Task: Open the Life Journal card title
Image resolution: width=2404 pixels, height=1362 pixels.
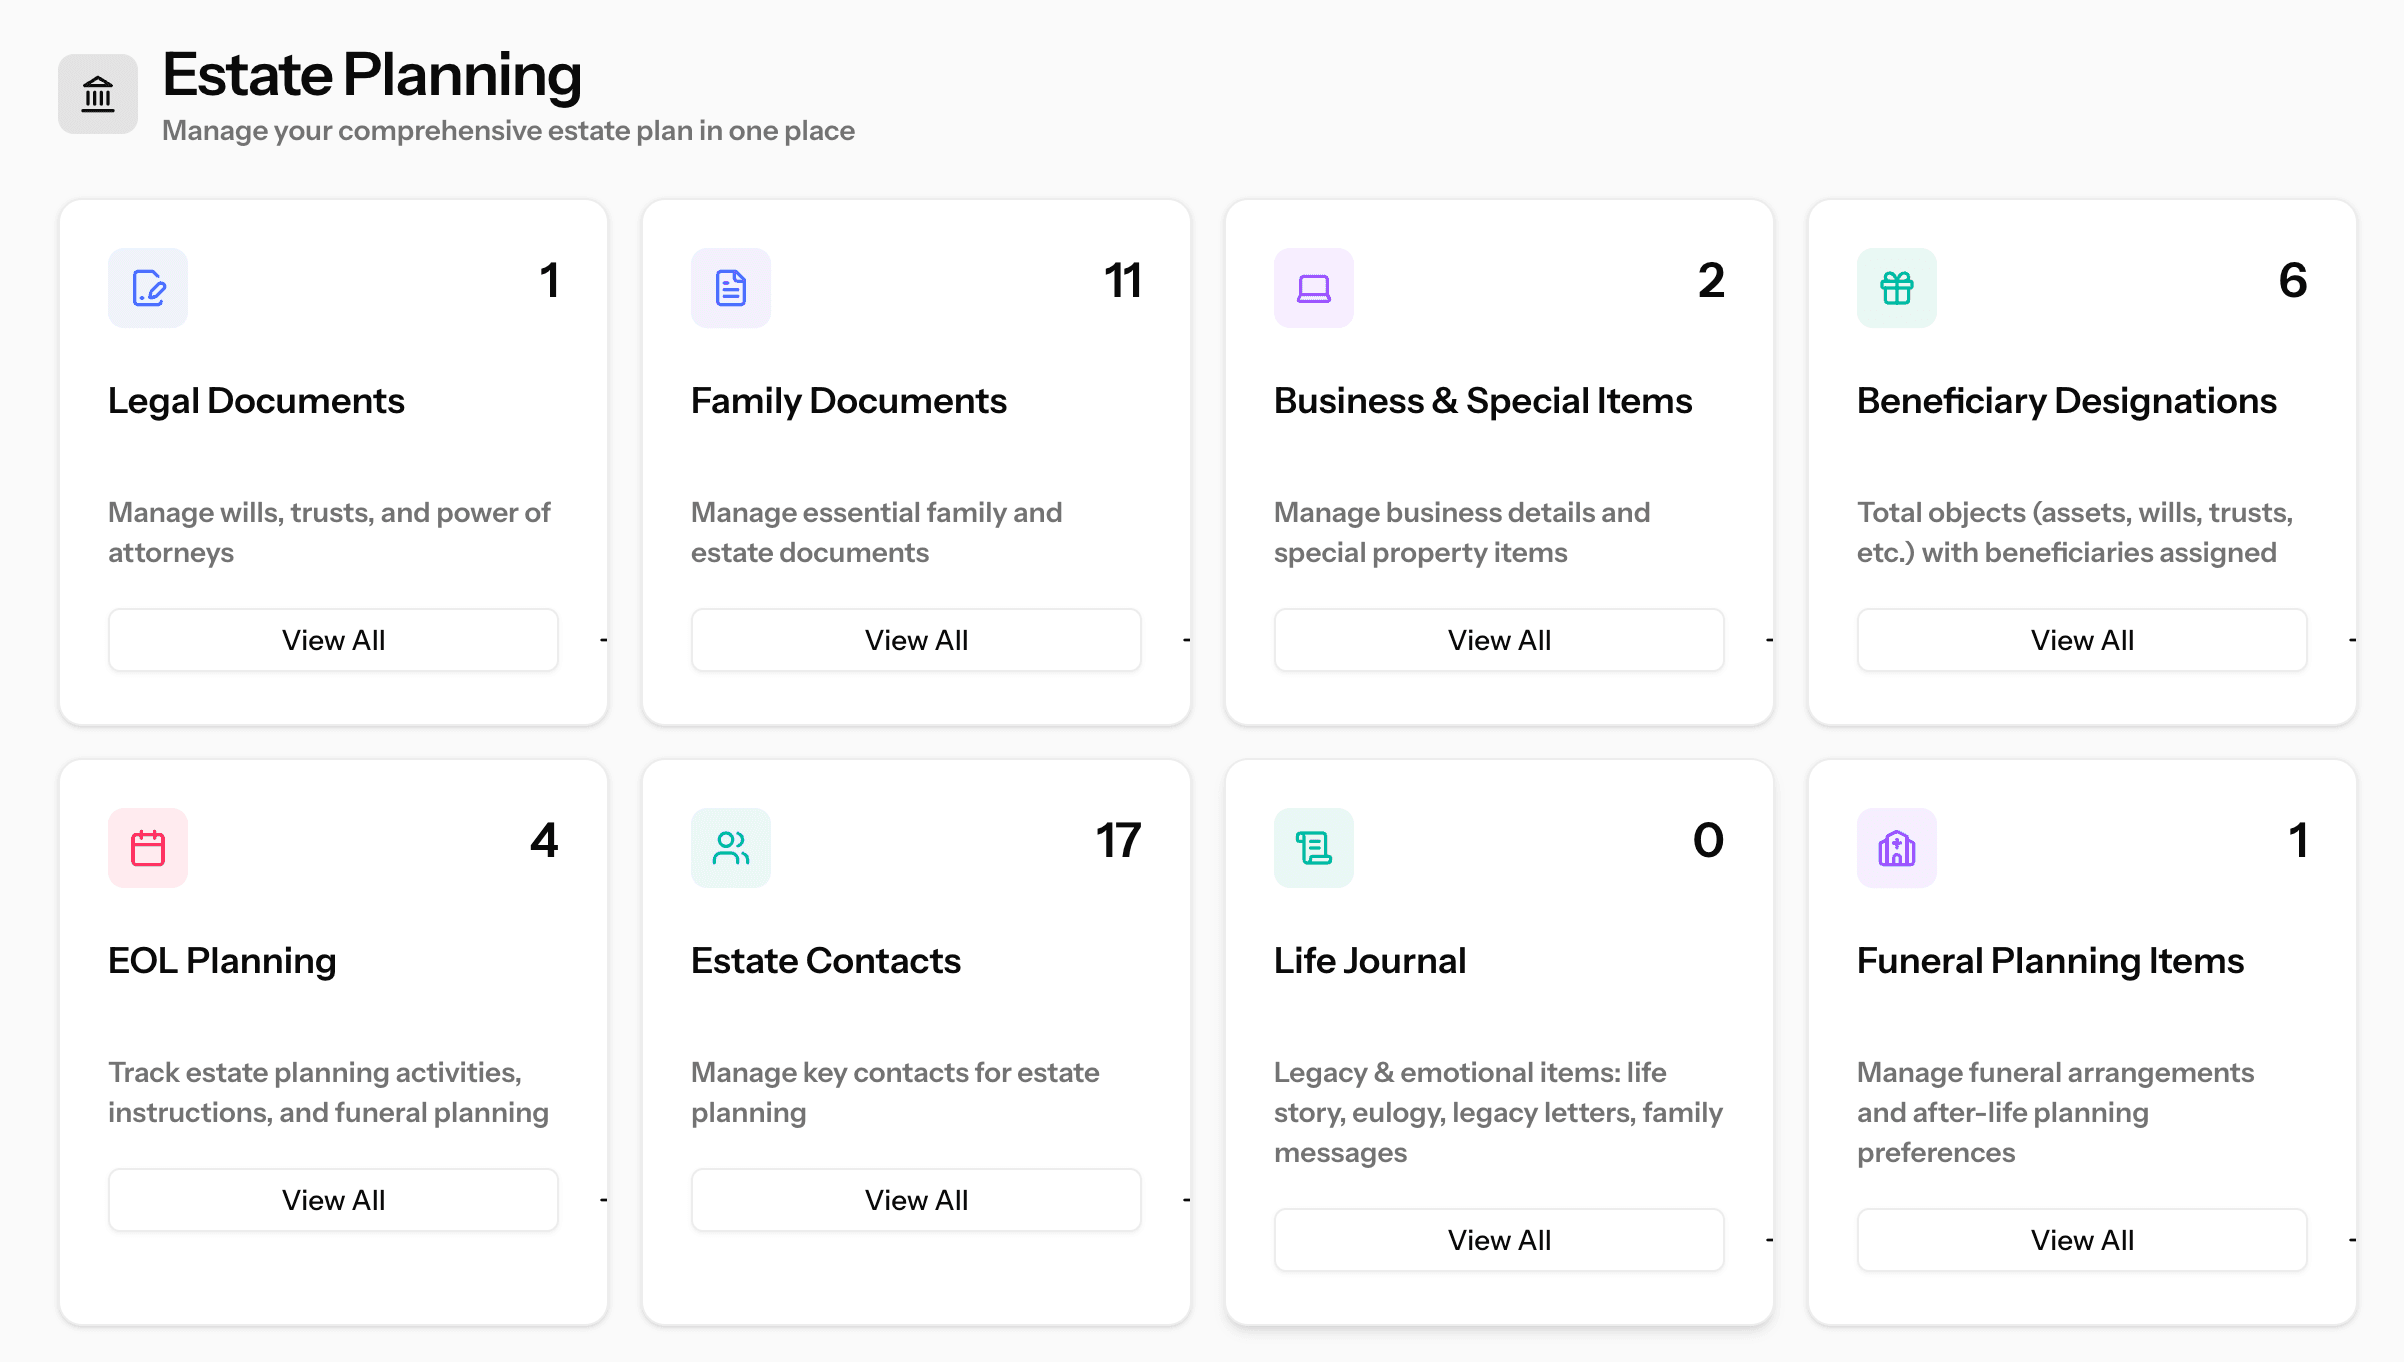Action: 1369,961
